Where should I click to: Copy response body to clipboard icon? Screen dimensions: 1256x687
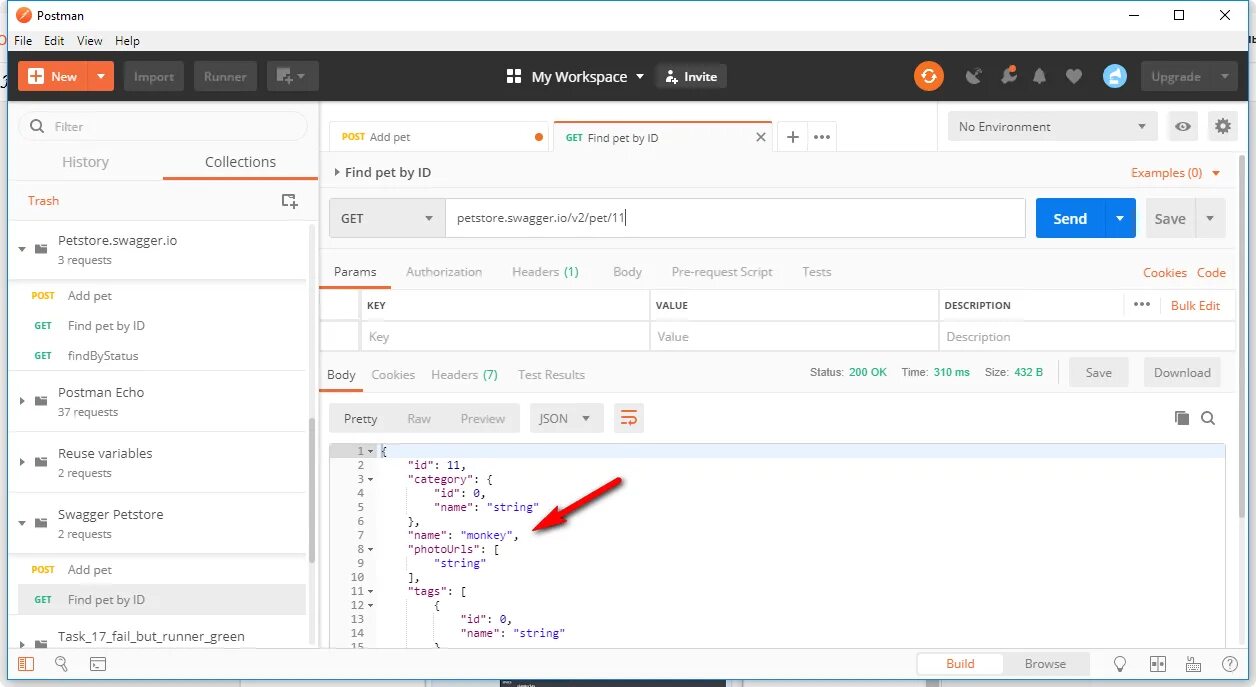1182,418
